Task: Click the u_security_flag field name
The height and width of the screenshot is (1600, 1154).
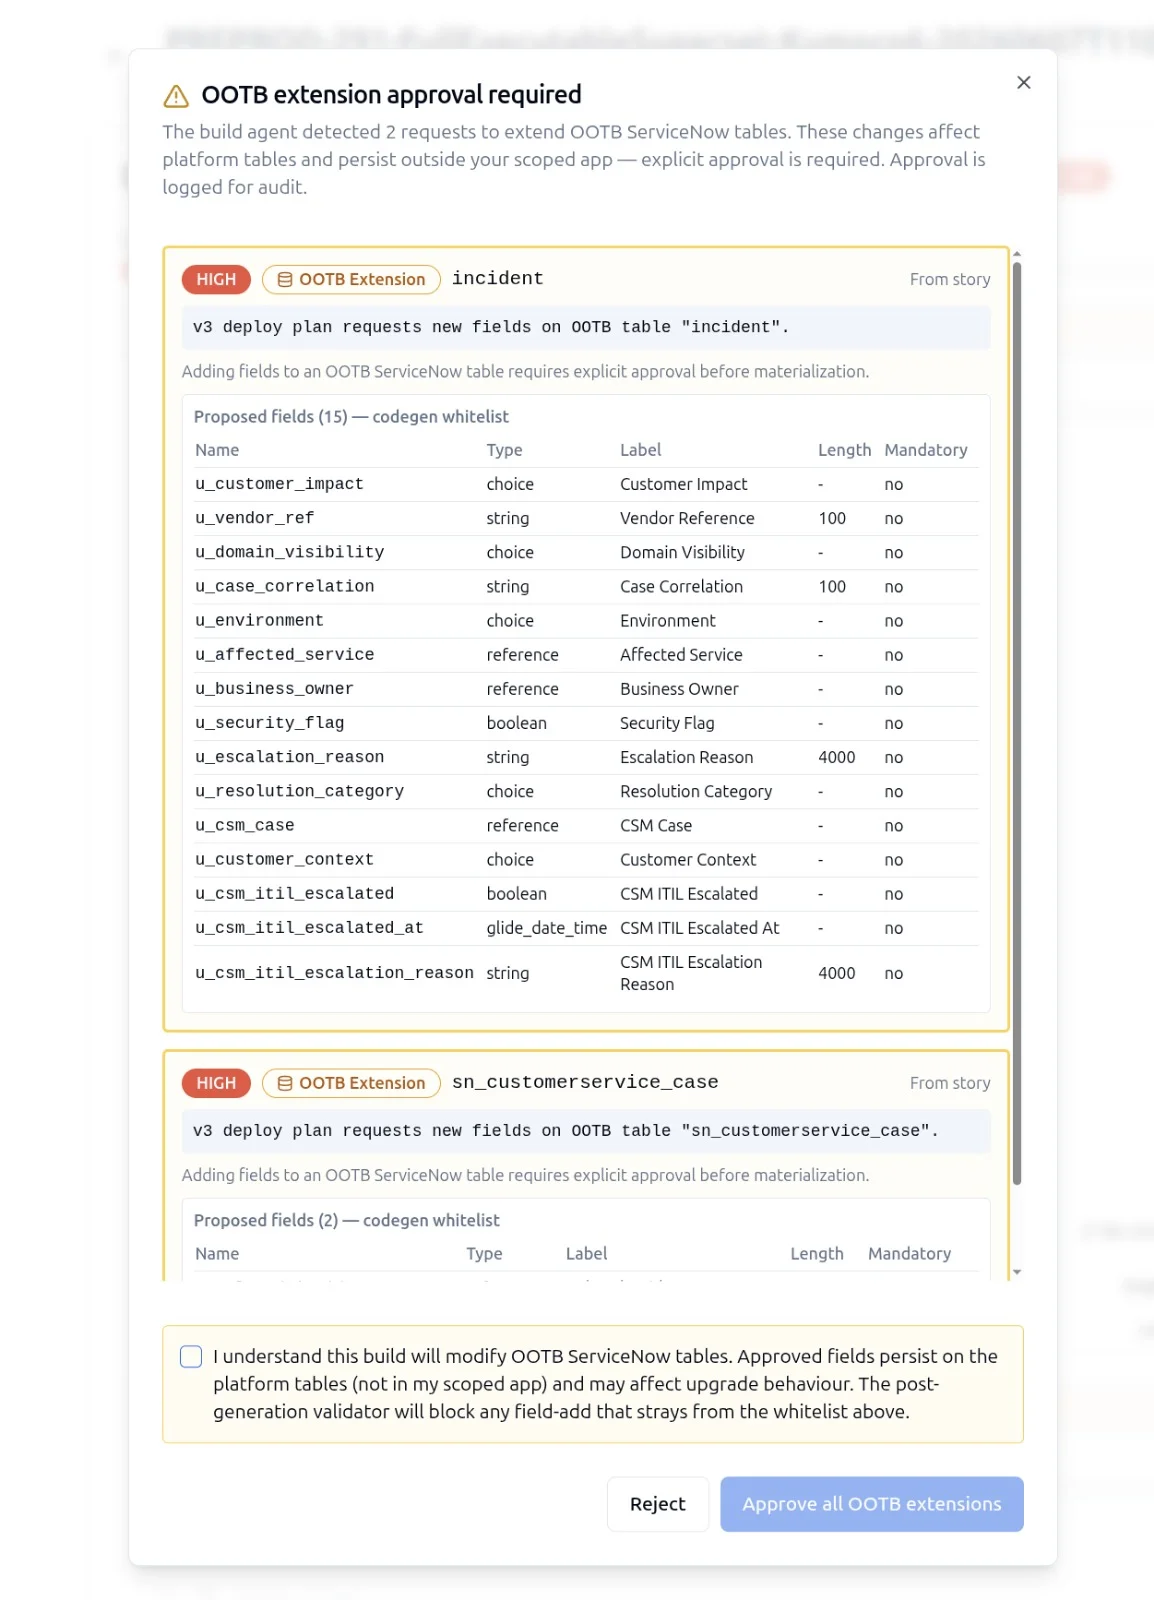Action: (269, 722)
